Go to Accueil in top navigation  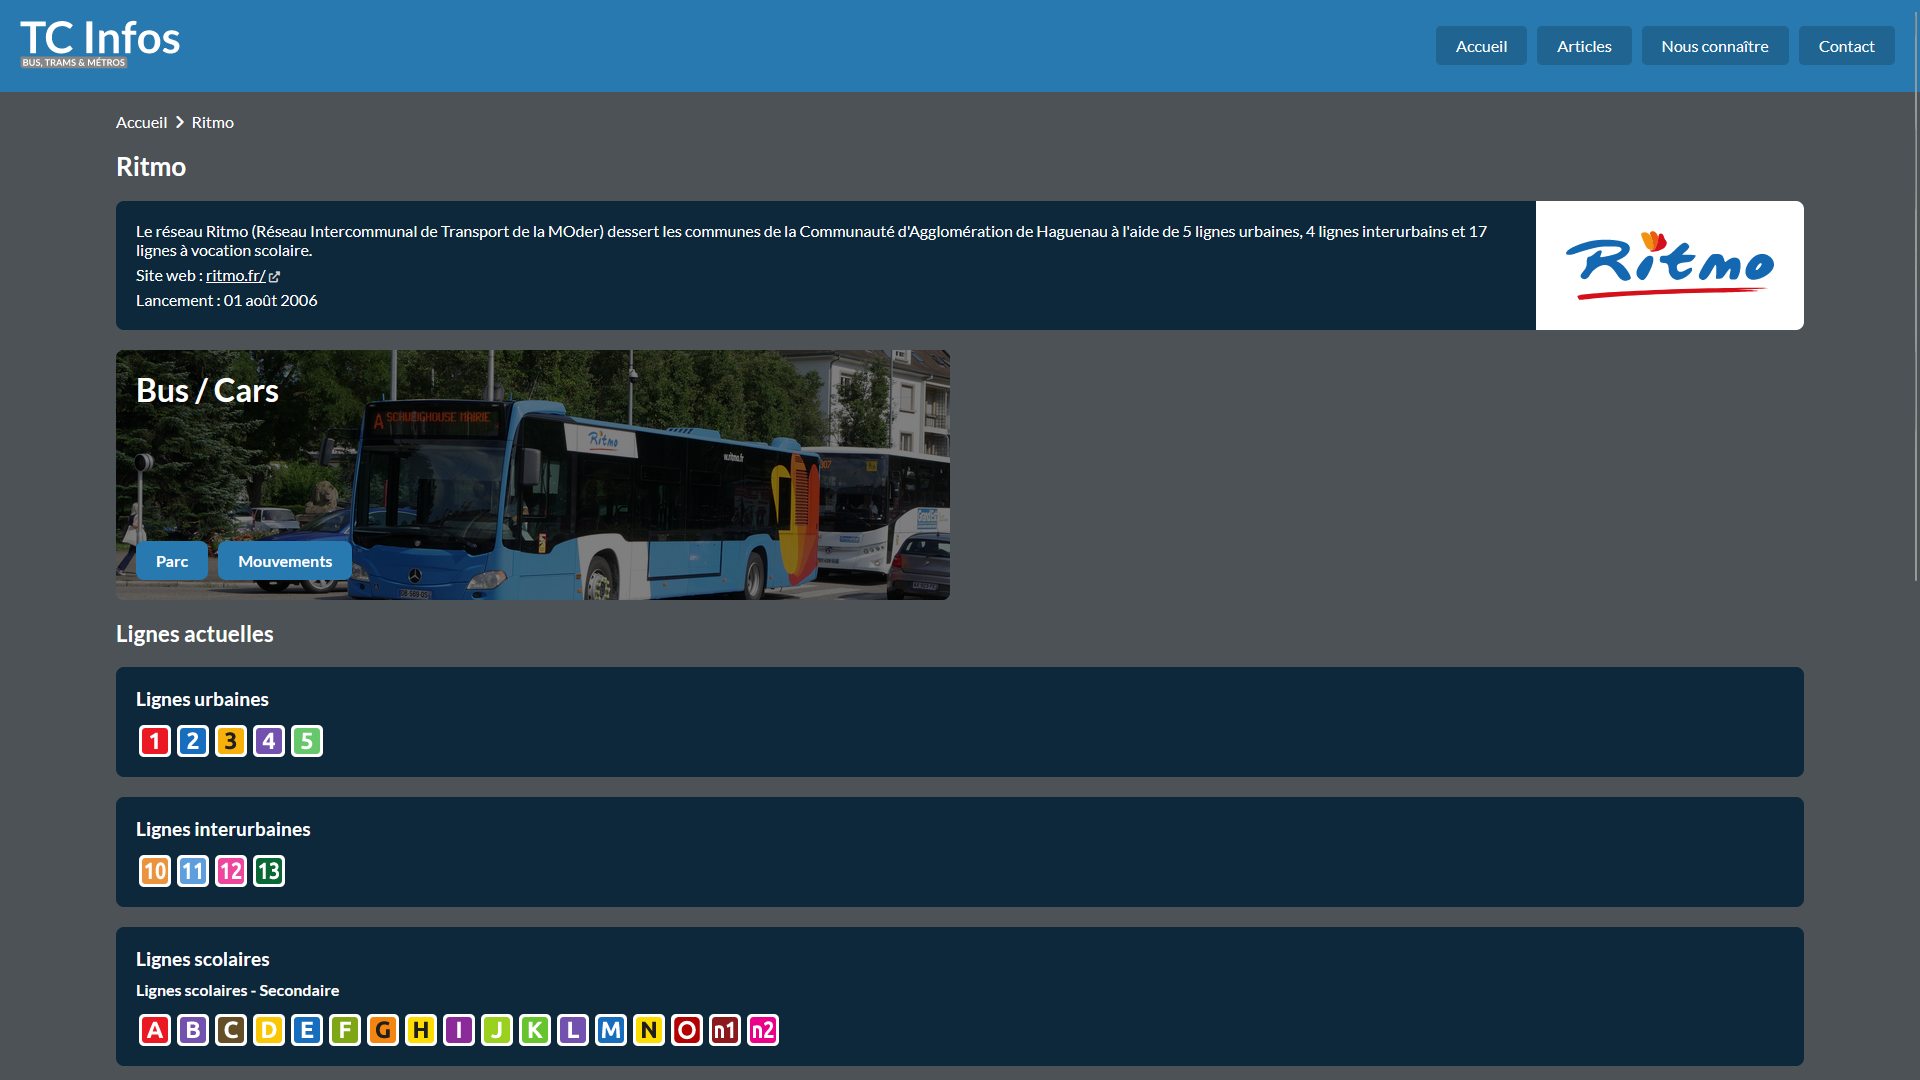point(1481,46)
